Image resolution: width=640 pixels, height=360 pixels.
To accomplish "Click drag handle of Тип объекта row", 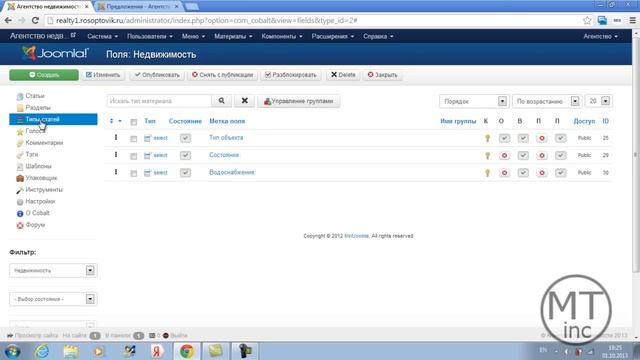I will [116, 138].
